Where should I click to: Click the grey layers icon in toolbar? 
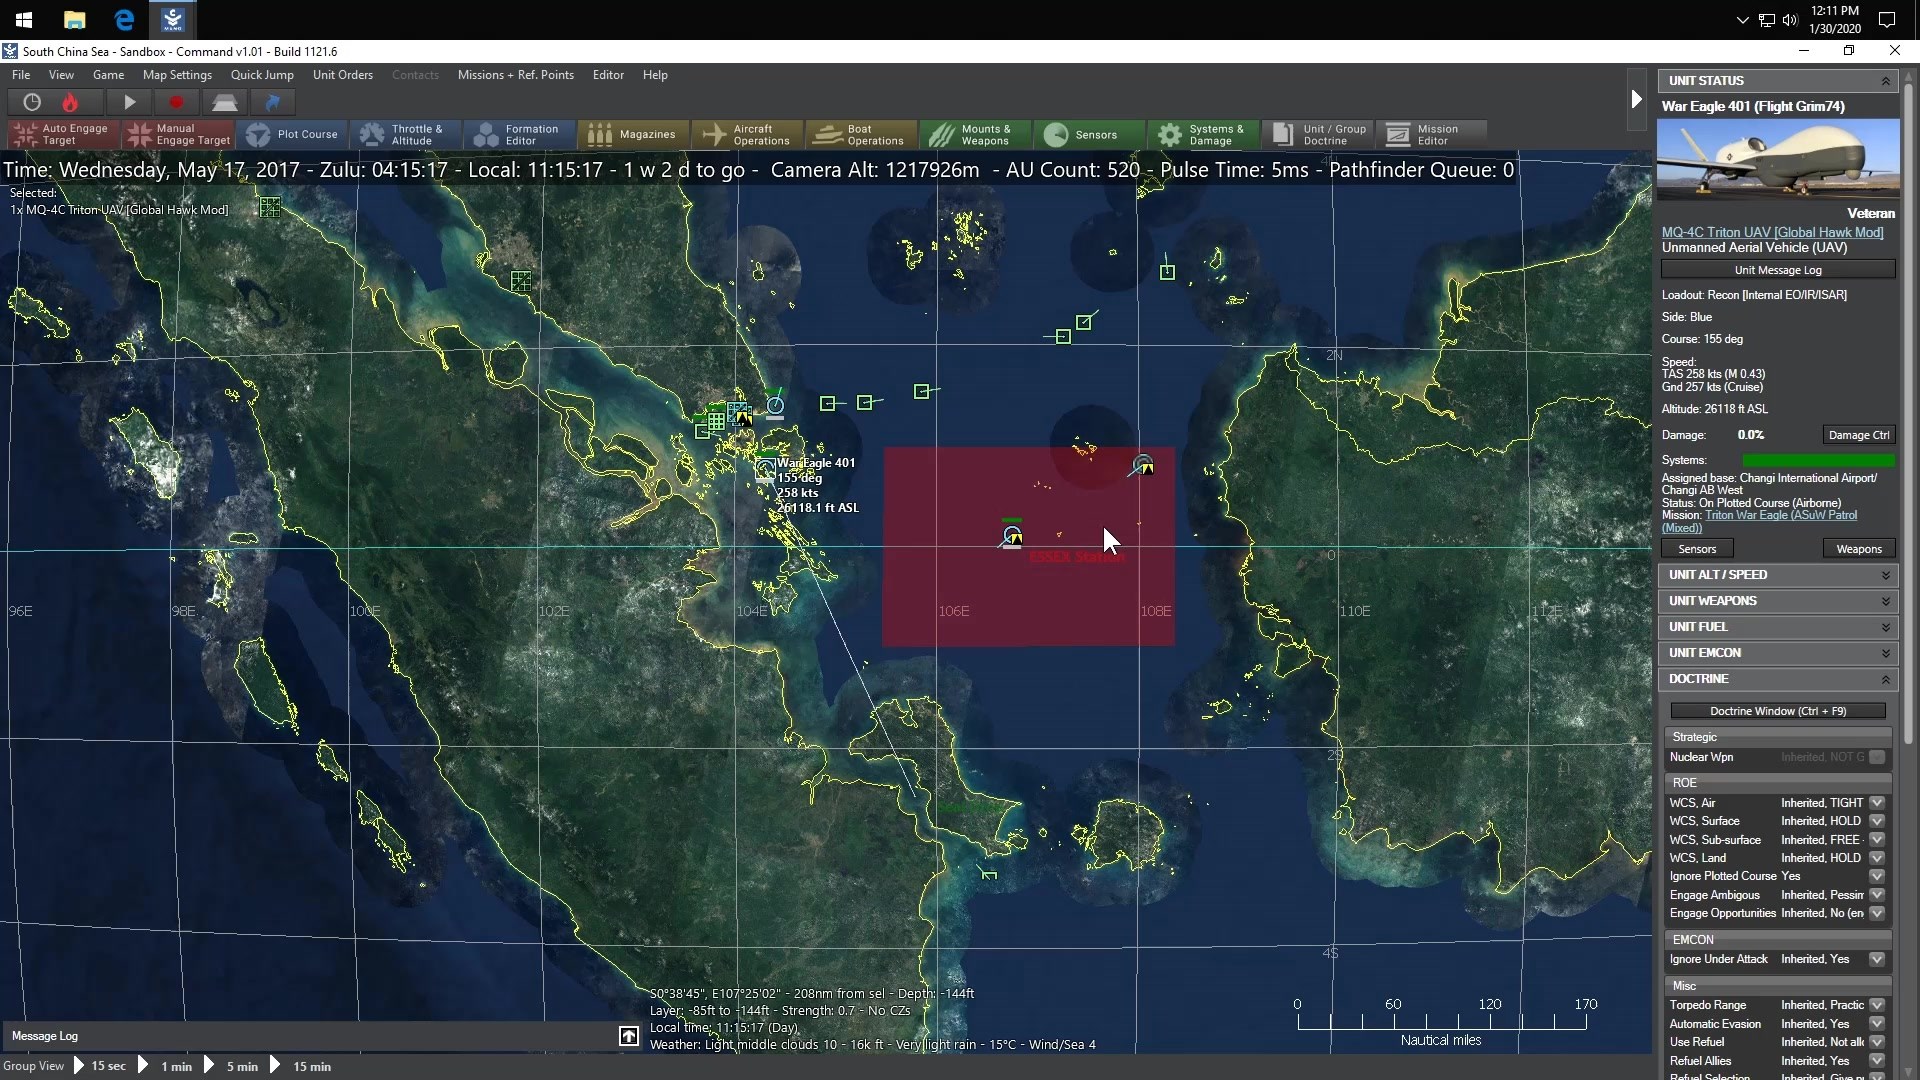[x=224, y=102]
